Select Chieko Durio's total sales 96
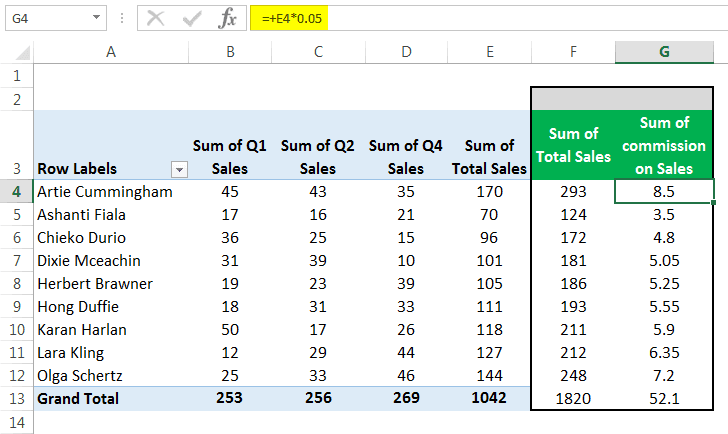The image size is (728, 434). coord(490,237)
